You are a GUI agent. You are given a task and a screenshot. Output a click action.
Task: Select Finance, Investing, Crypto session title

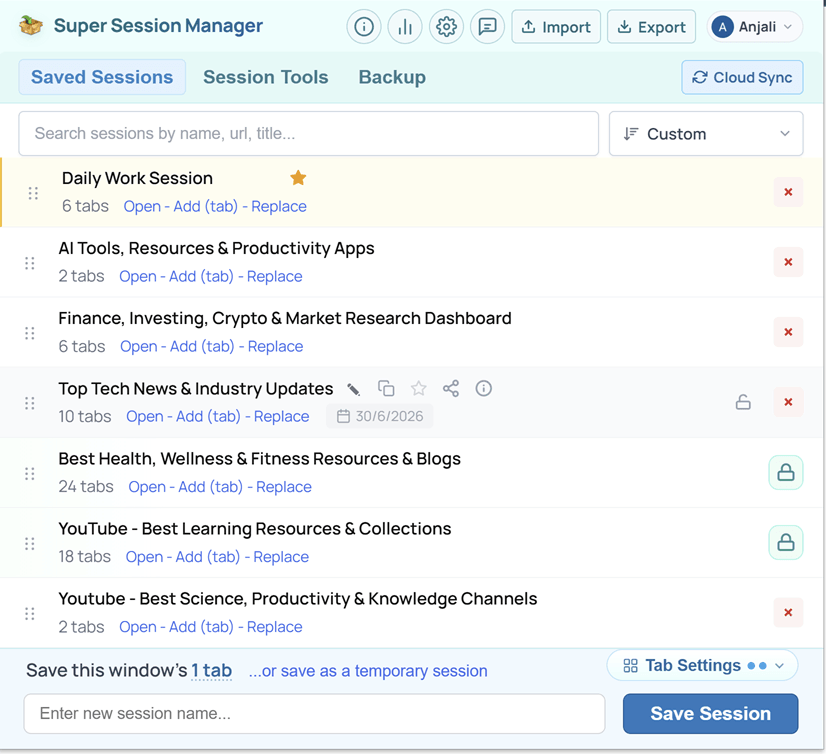(285, 318)
